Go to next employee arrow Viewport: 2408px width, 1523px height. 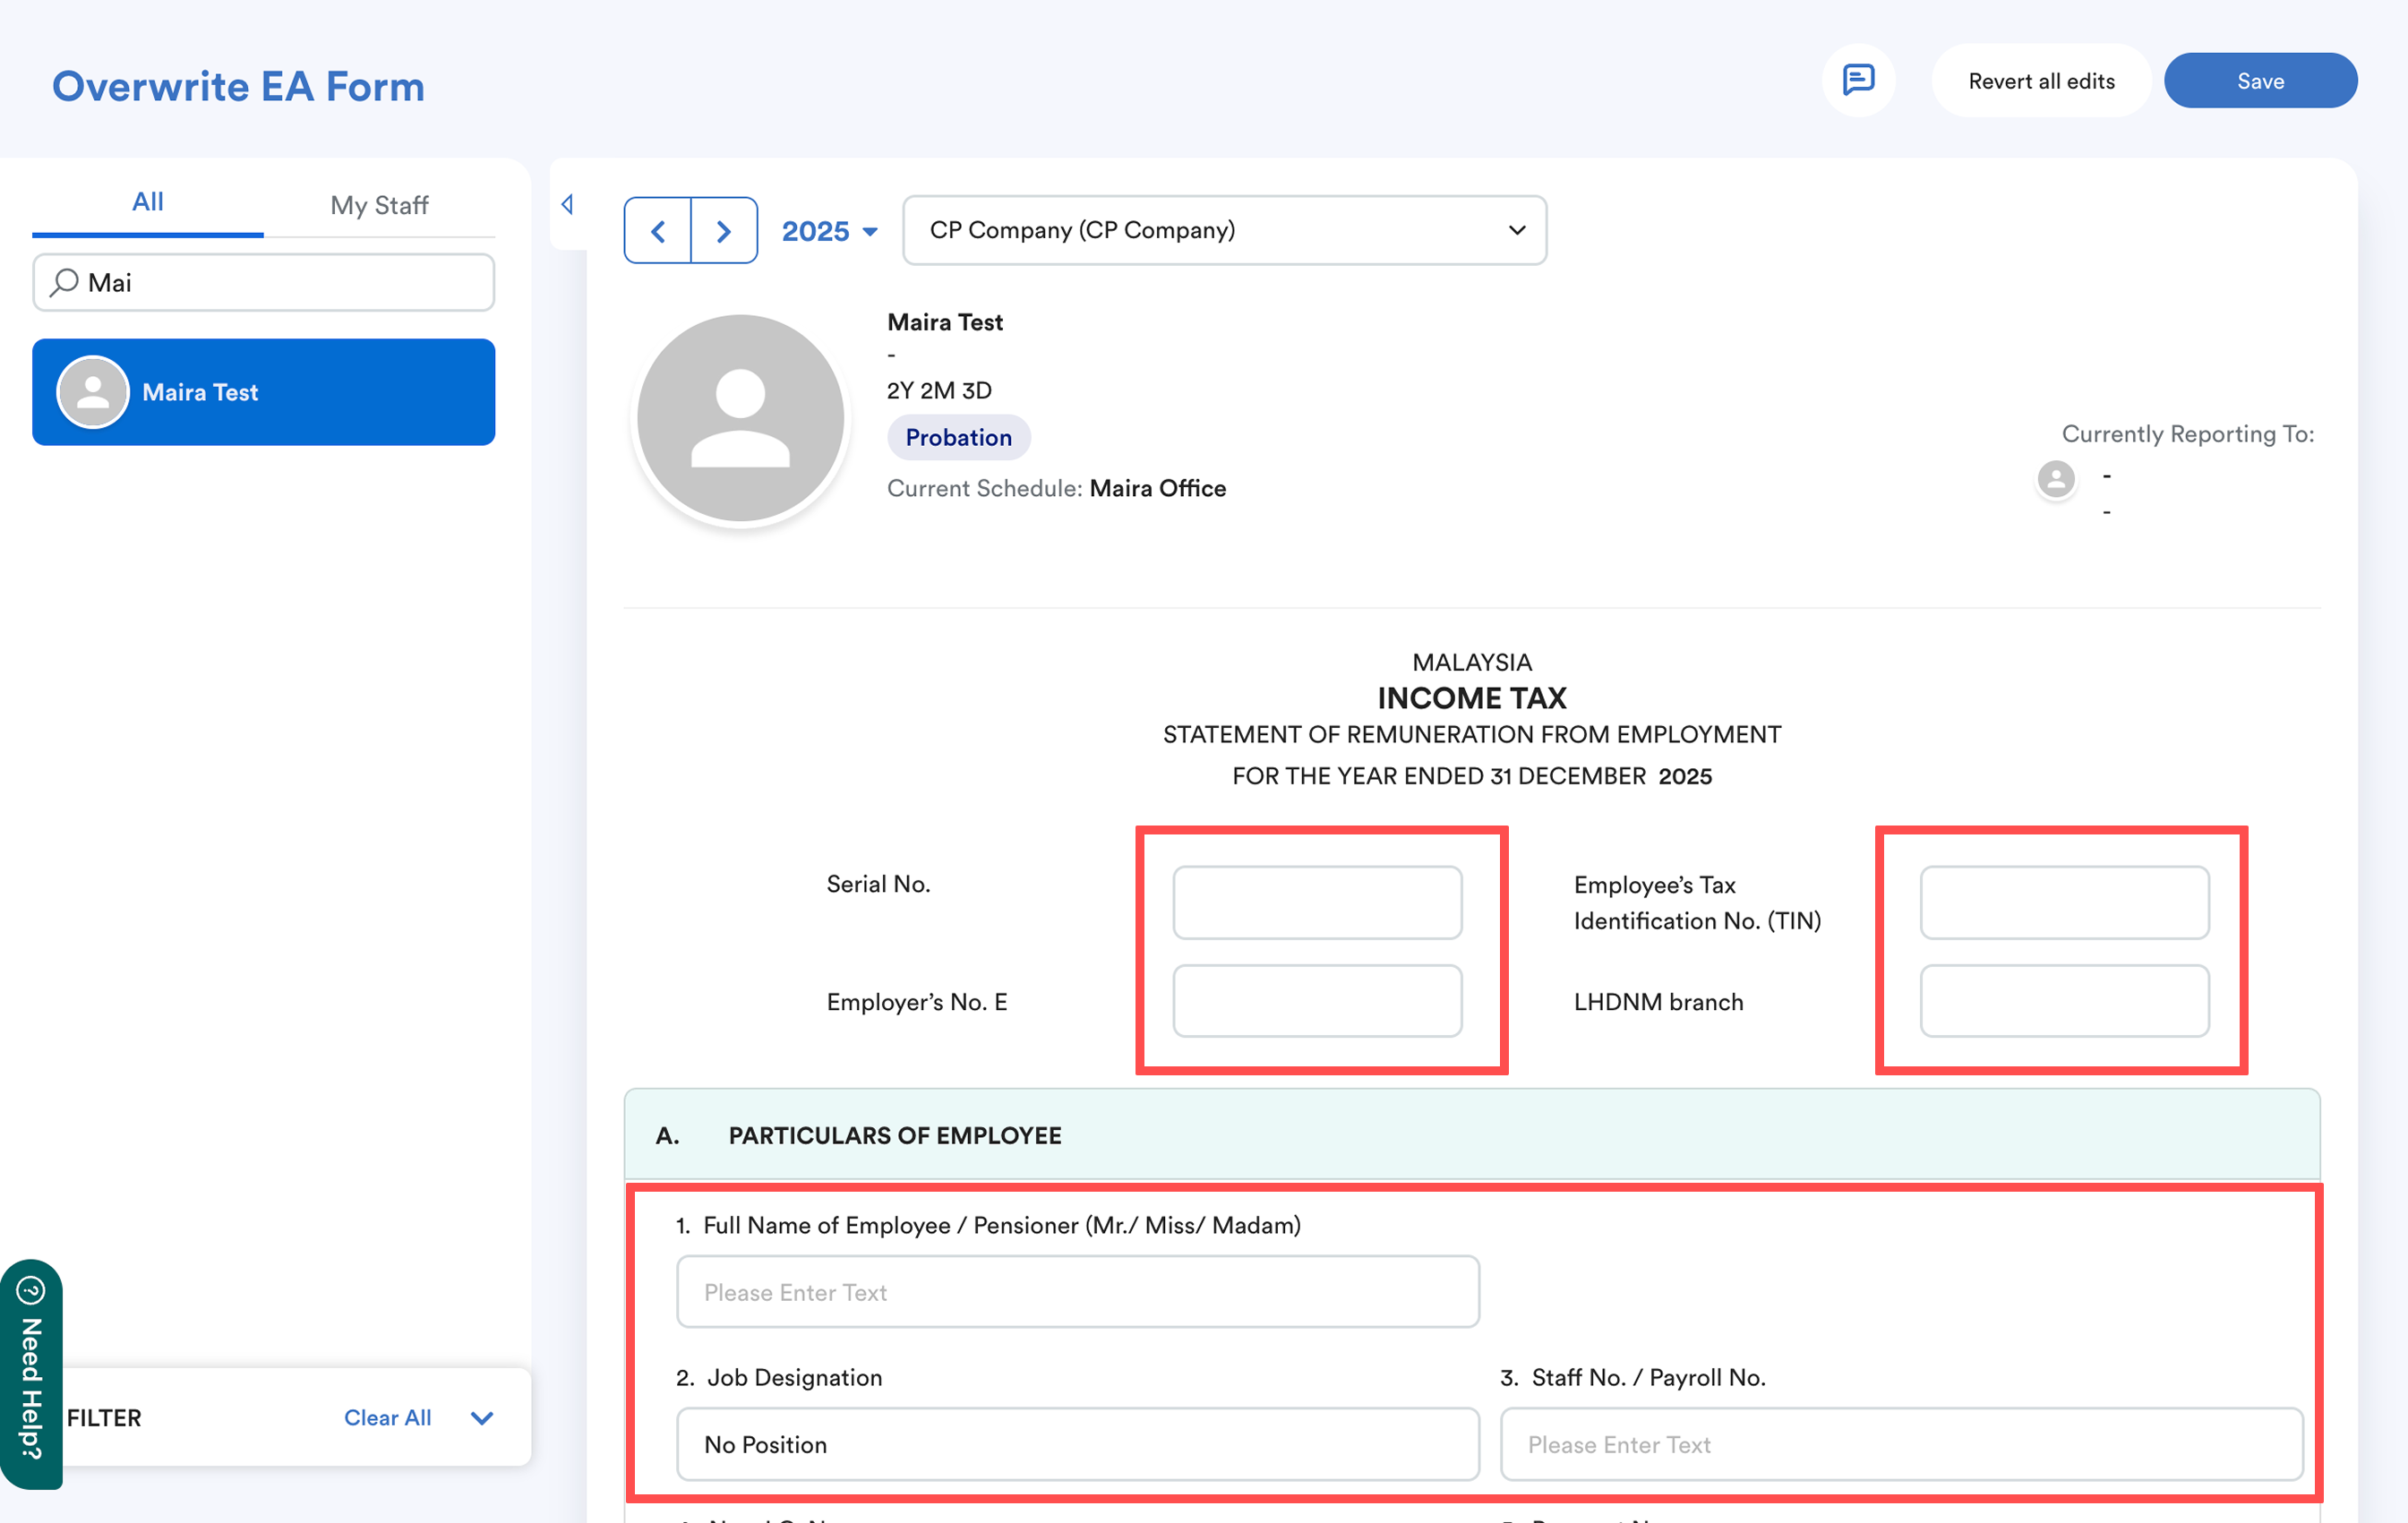click(724, 231)
